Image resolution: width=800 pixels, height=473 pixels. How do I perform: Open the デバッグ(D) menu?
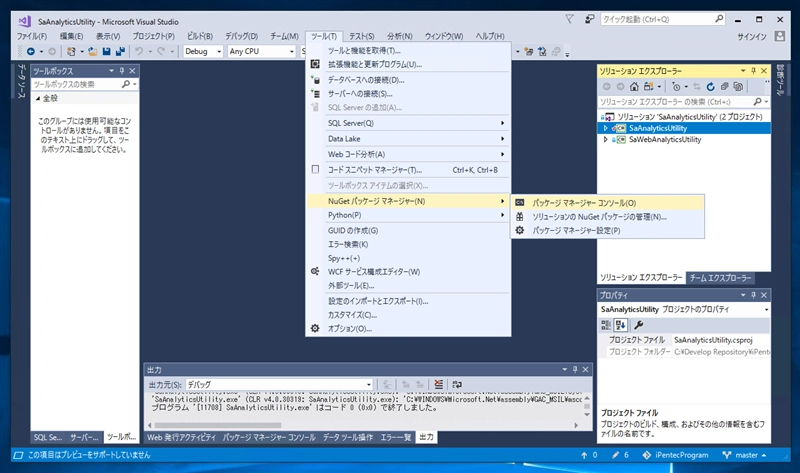(x=241, y=36)
